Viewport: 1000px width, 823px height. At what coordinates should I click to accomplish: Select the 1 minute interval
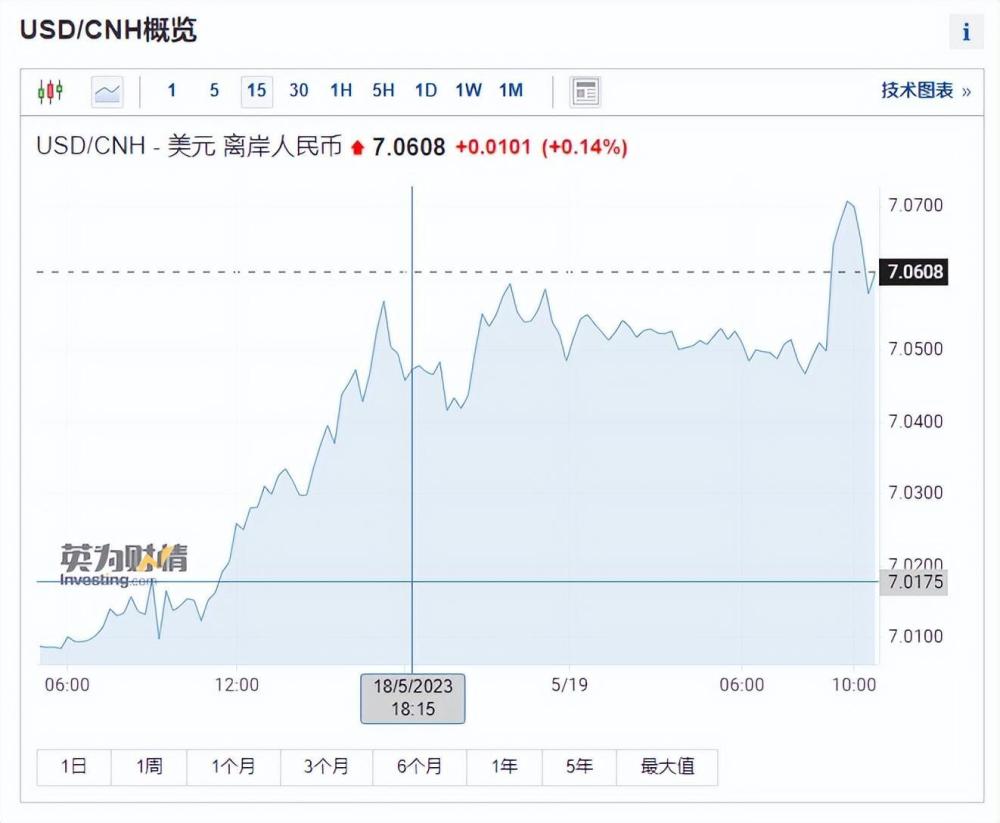[172, 91]
